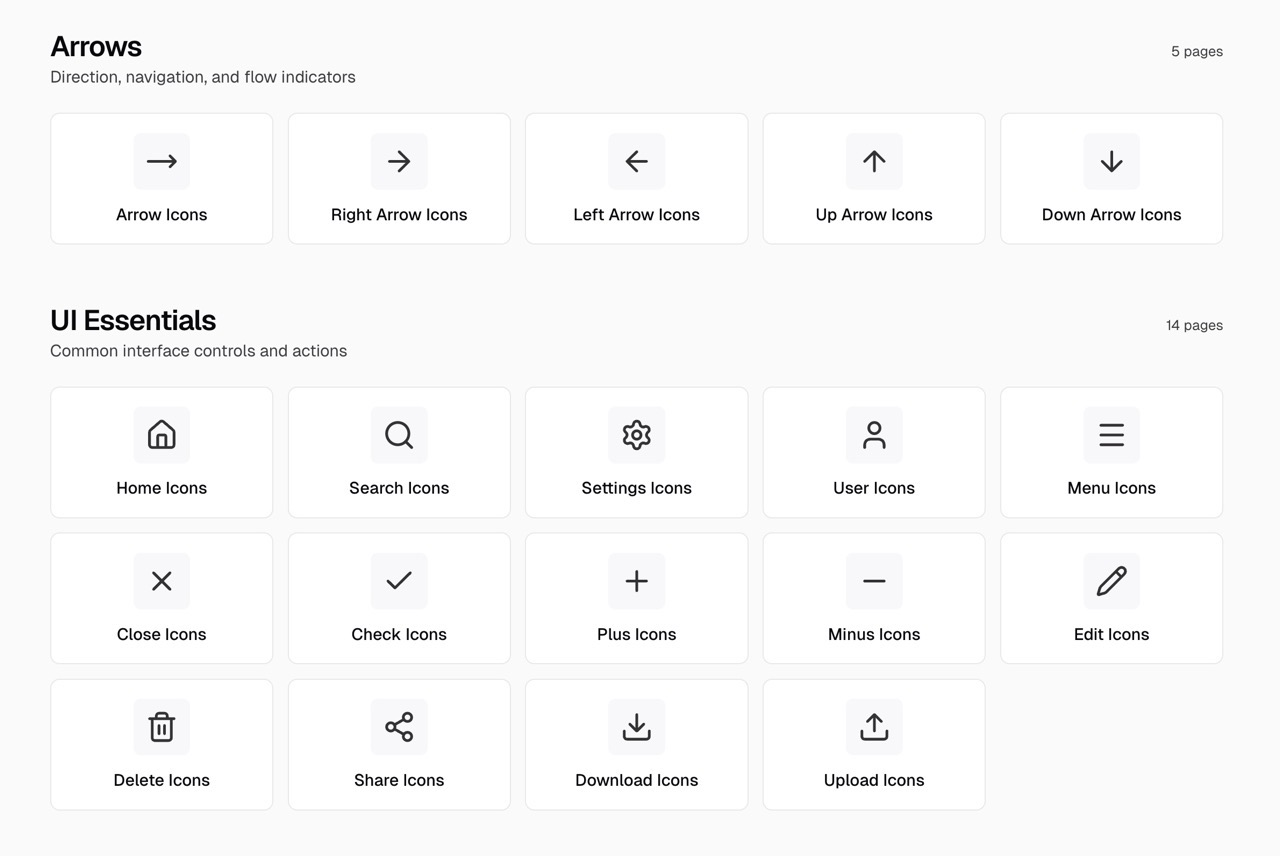Go to Left Arrow Icons label
This screenshot has height=856, width=1280.
click(x=636, y=215)
